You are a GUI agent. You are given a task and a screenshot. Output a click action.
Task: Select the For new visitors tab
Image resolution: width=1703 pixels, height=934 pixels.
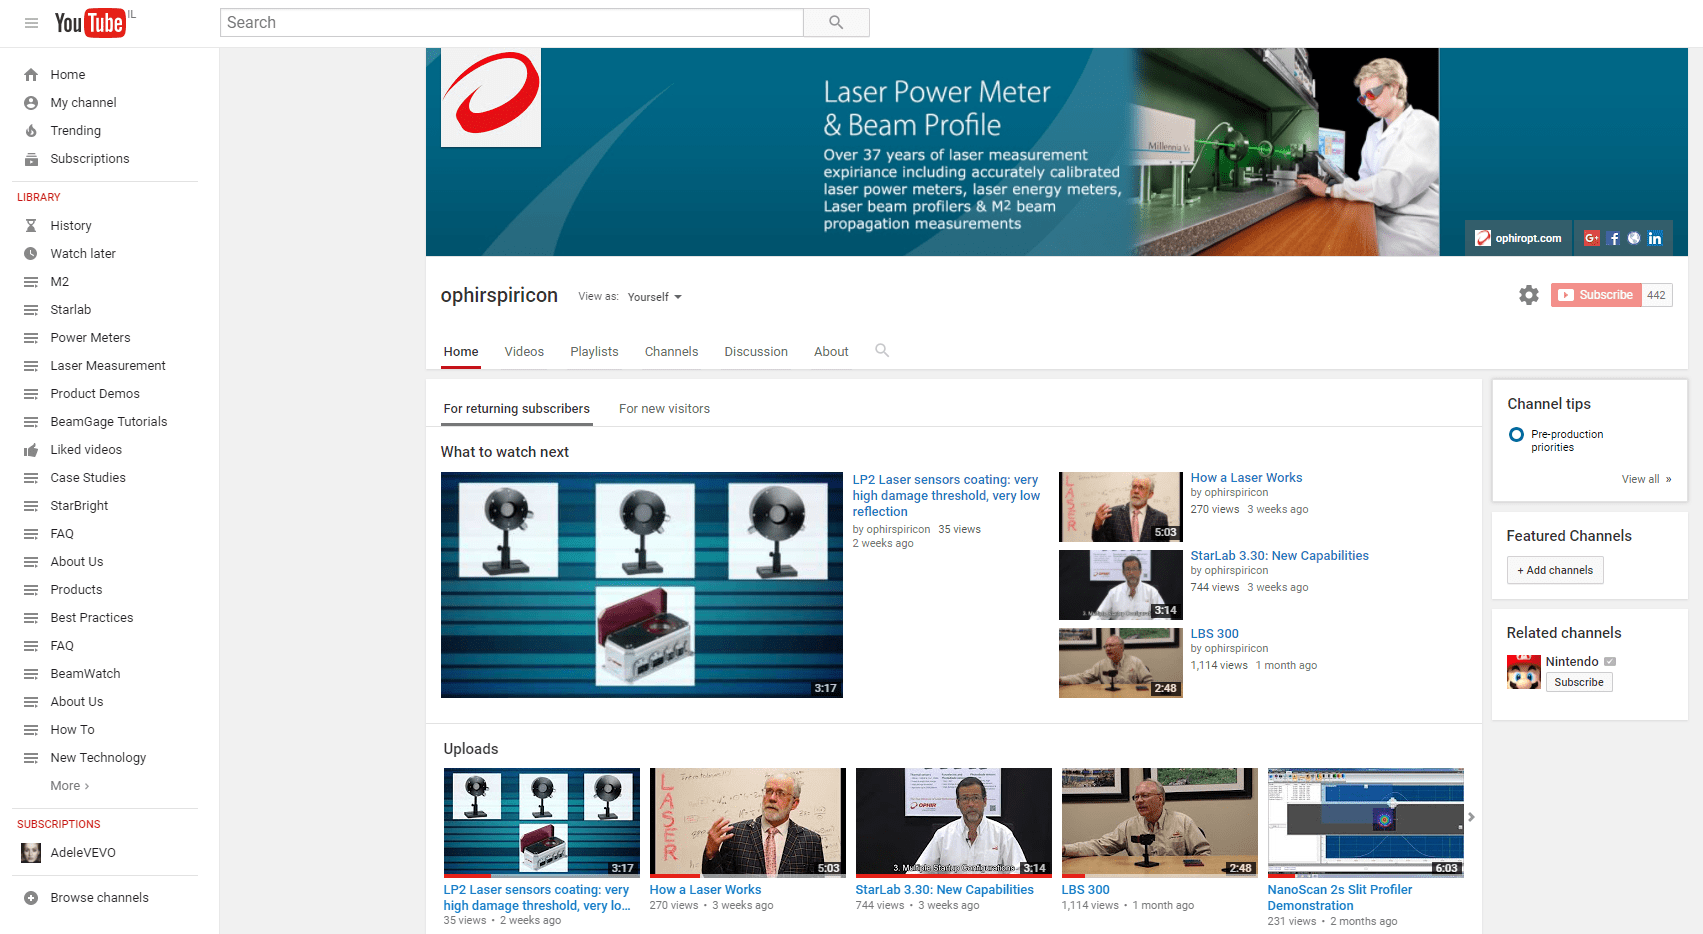[664, 409]
